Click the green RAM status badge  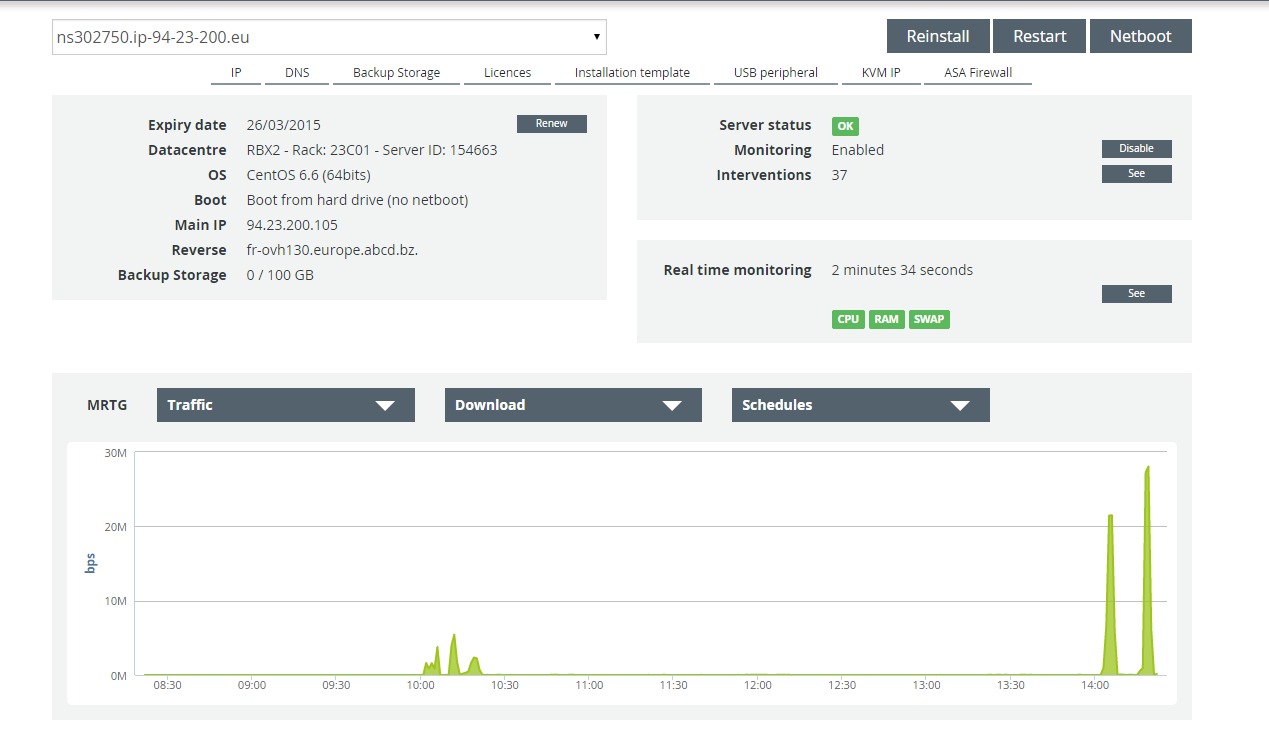click(x=886, y=319)
